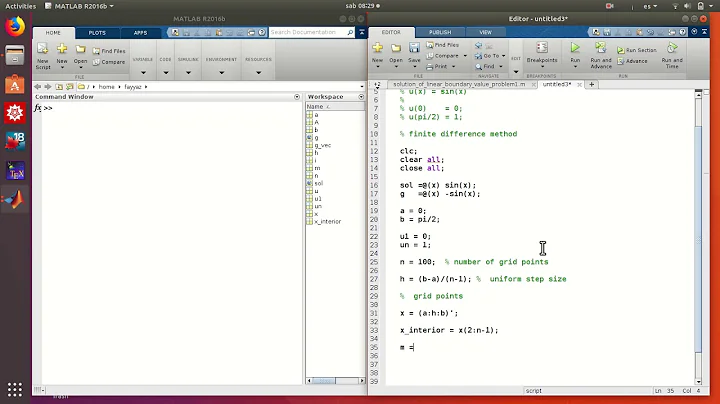The height and width of the screenshot is (404, 720).
Task: Launch Ubuntu Software from the dock
Action: (x=15, y=84)
